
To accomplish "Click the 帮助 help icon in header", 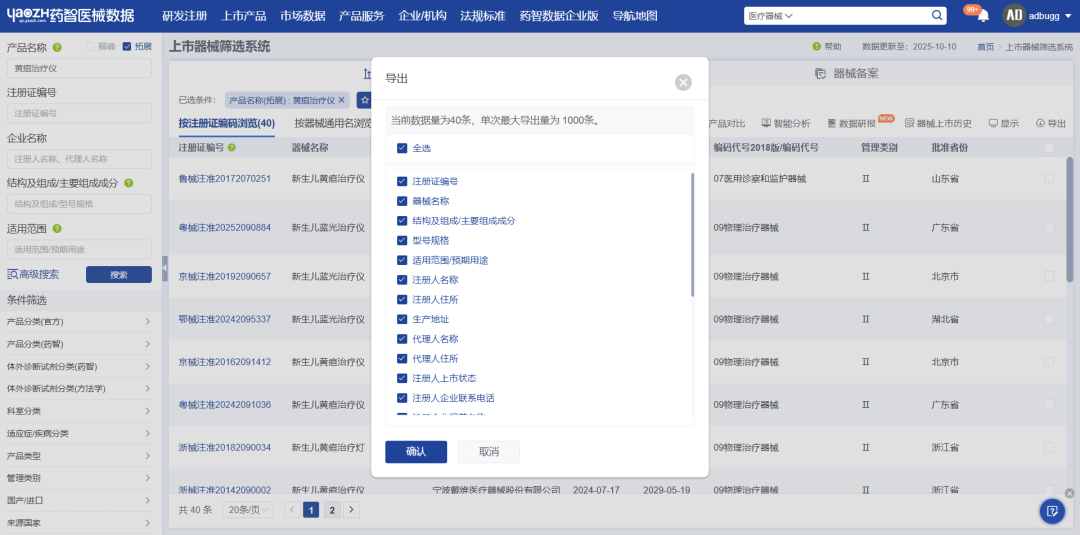I will coord(817,47).
